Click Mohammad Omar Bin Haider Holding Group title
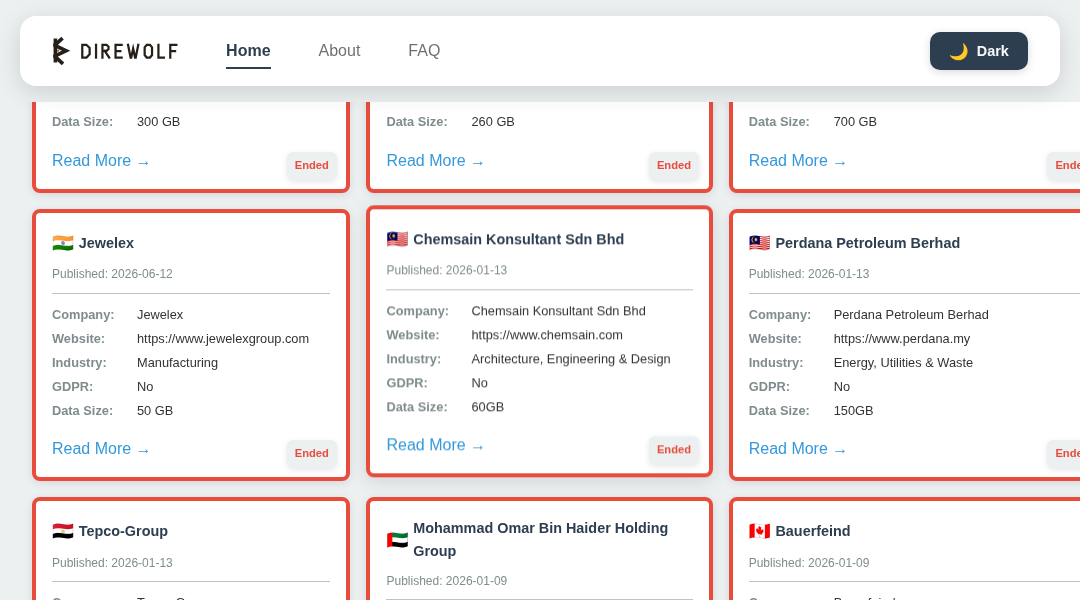Viewport: 1080px width, 600px height. point(541,539)
